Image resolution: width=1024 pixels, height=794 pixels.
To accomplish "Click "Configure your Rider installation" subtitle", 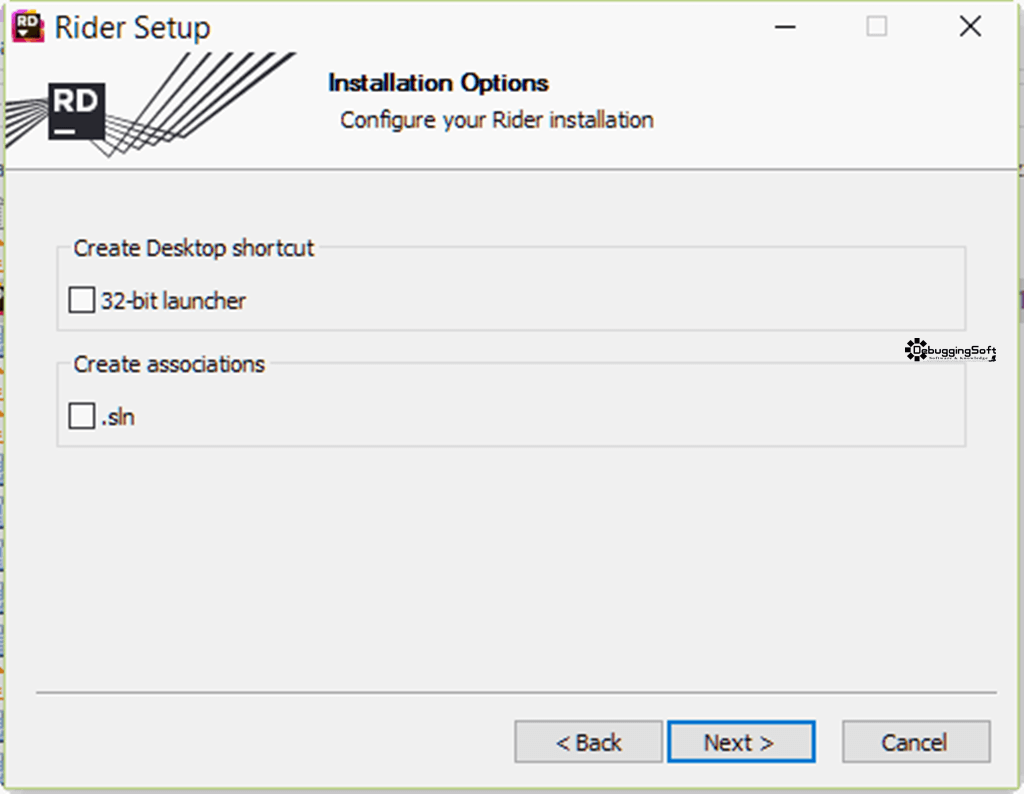I will 497,121.
